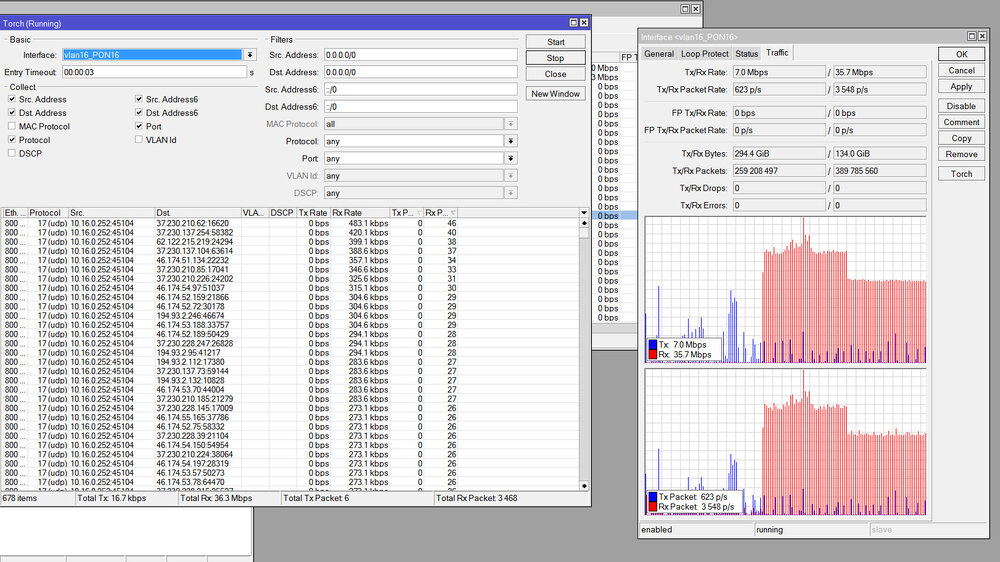Image resolution: width=1000 pixels, height=562 pixels.
Task: Toggle the VLAN Id checkbox
Action: click(x=138, y=140)
